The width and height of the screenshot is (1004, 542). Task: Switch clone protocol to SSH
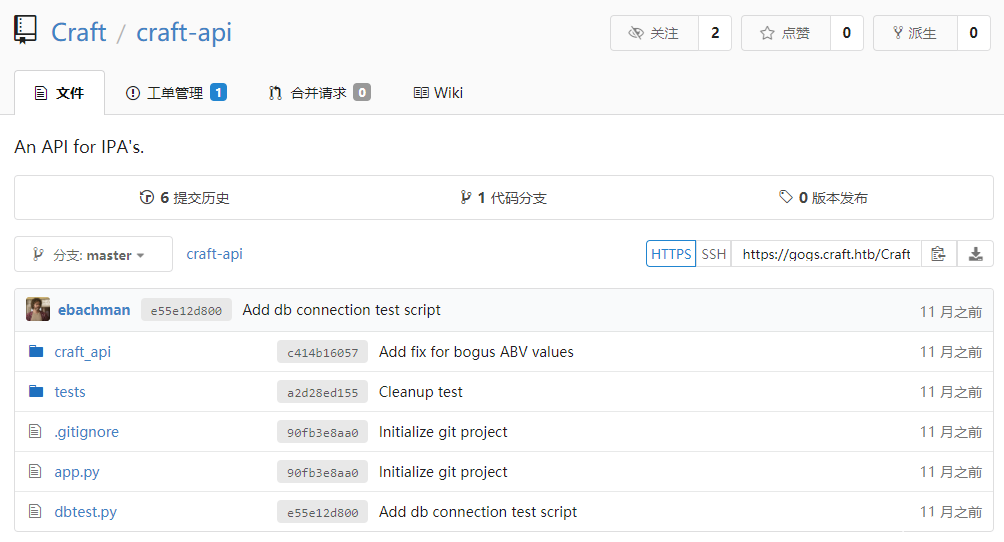tap(714, 254)
